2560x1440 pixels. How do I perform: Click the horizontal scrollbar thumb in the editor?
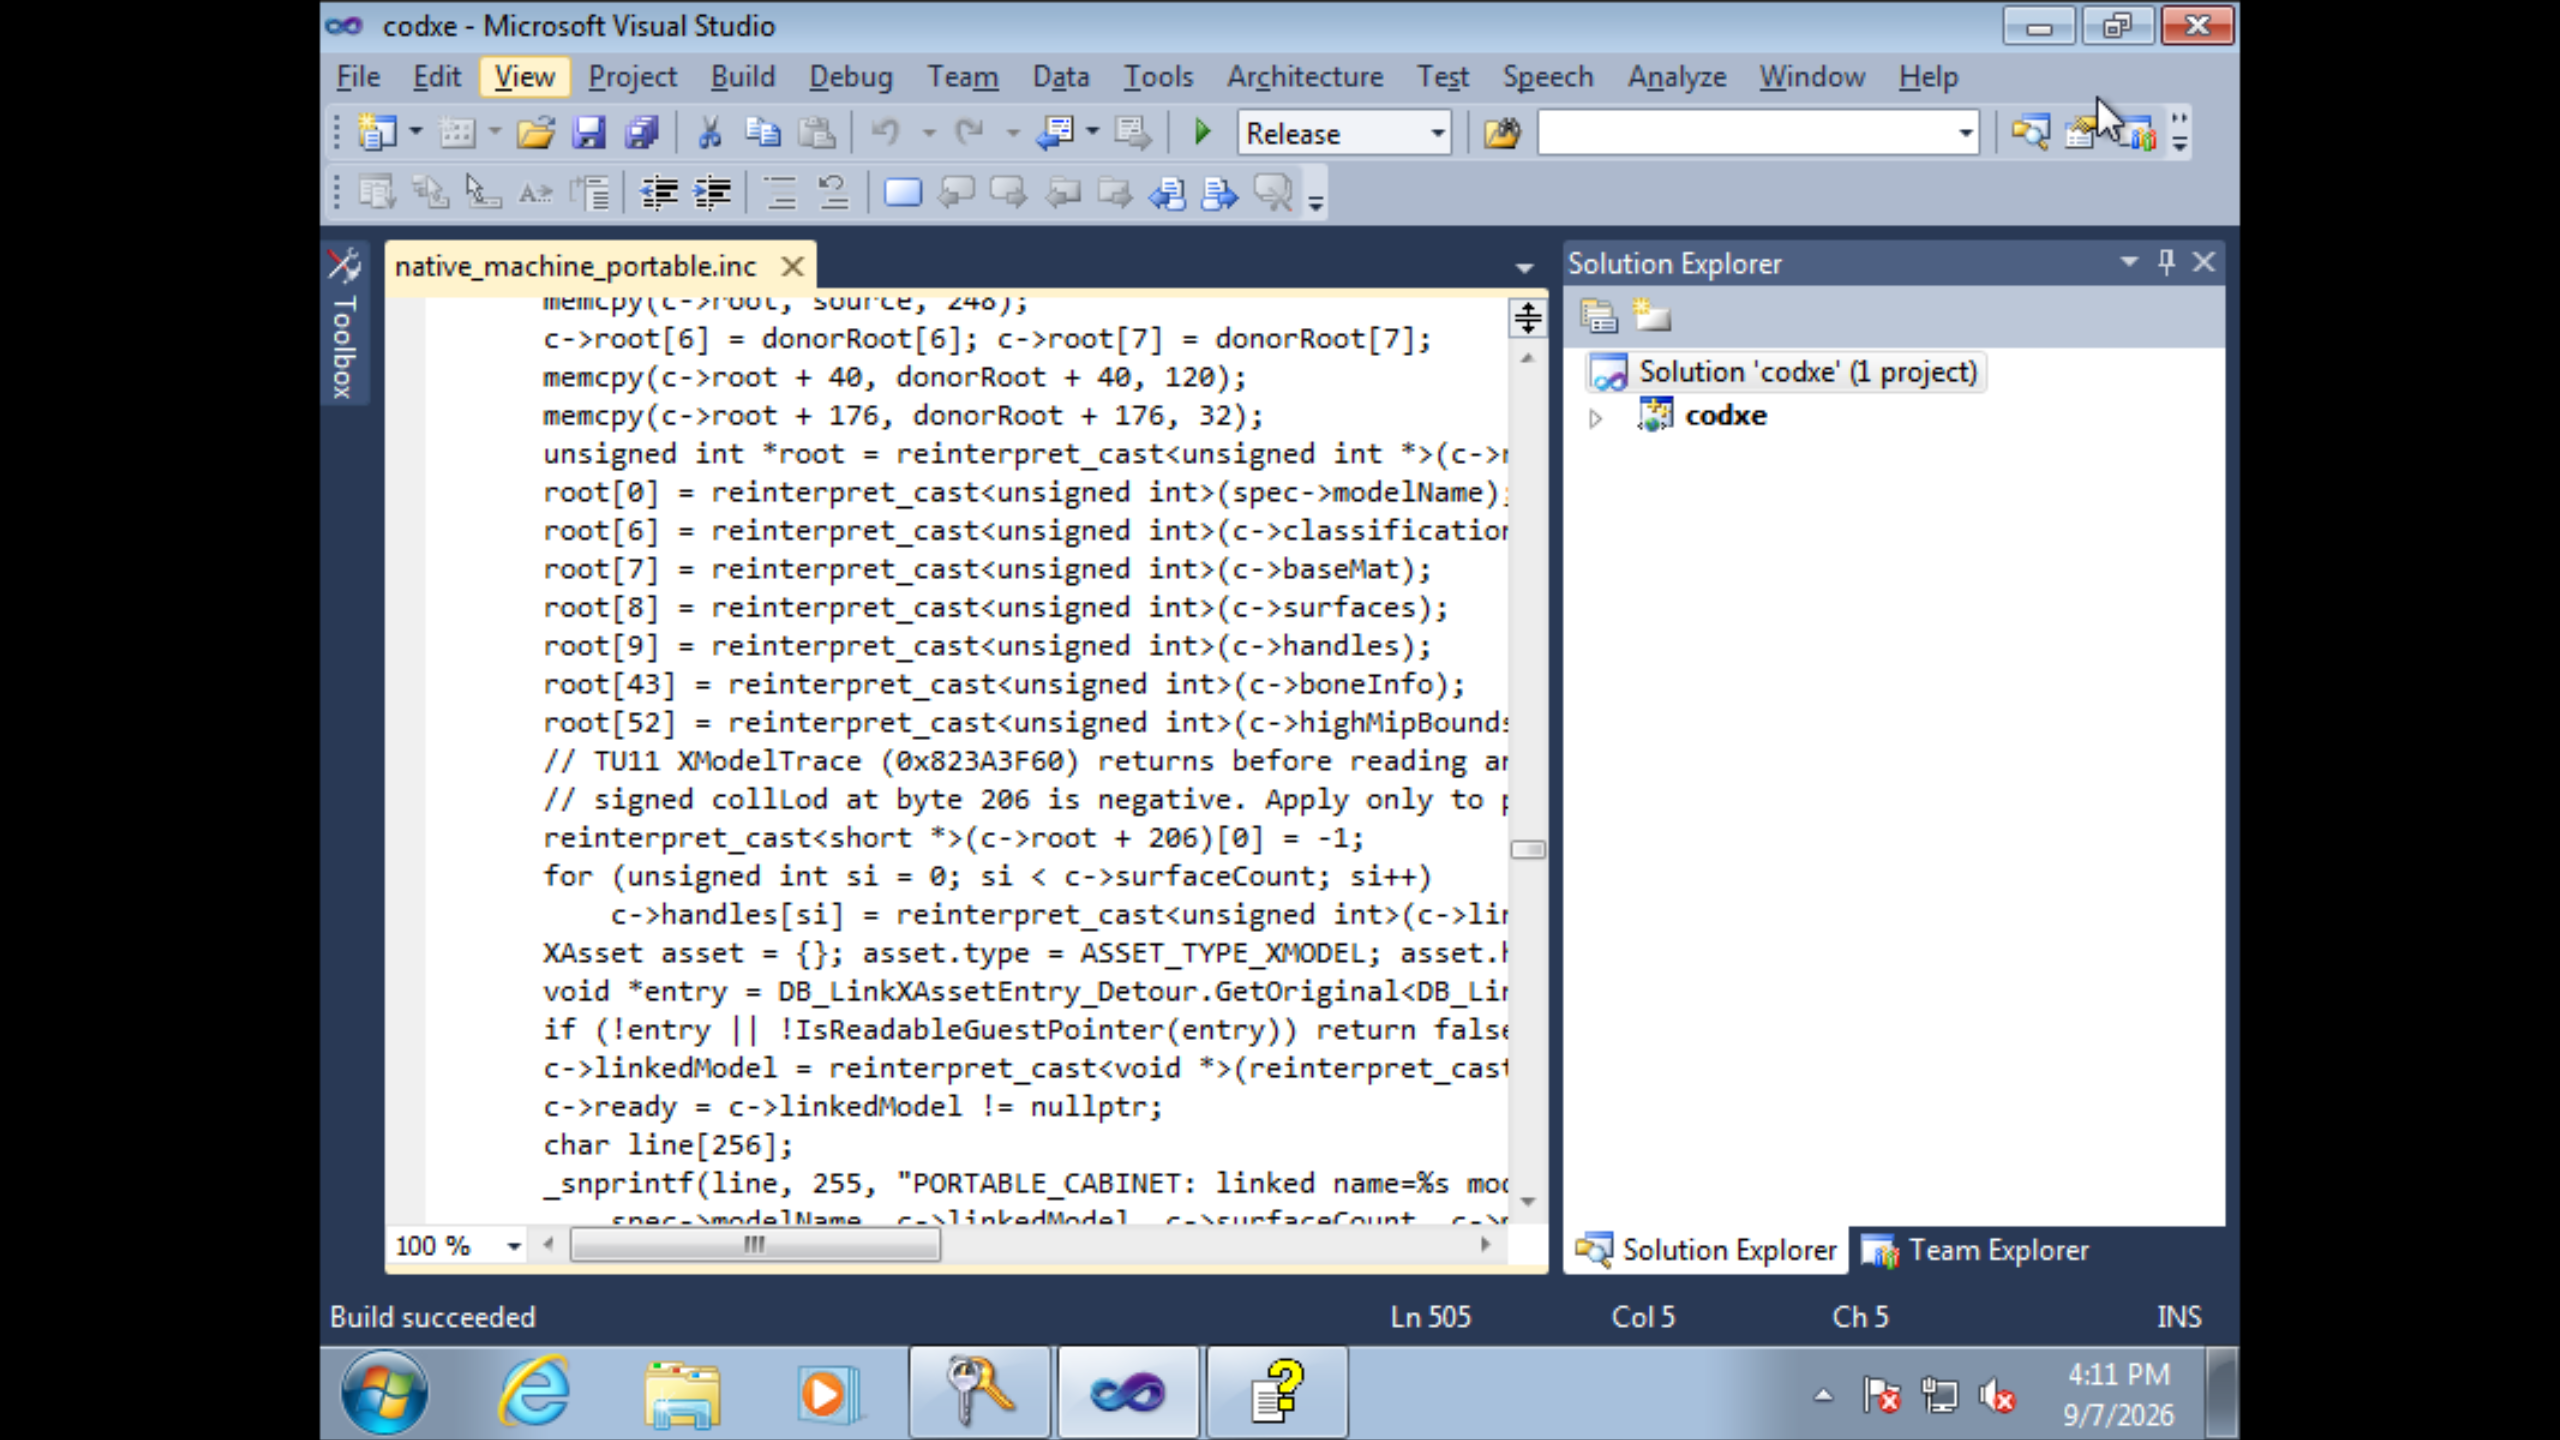click(755, 1245)
